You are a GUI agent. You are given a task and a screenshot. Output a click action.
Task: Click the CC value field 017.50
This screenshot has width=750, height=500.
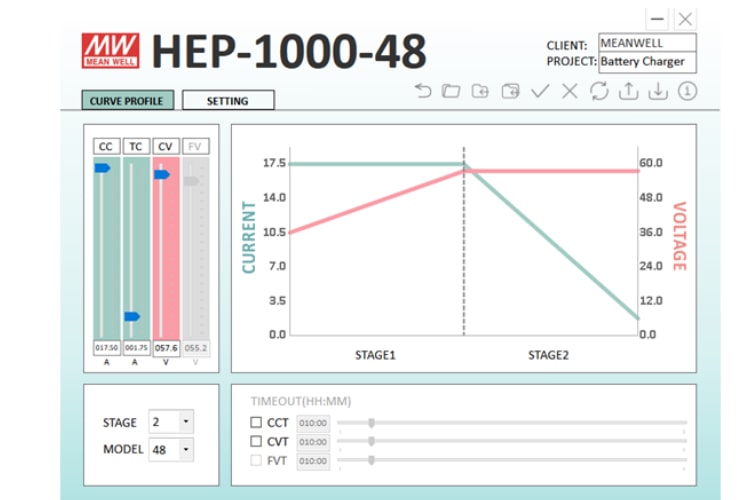pyautogui.click(x=107, y=348)
